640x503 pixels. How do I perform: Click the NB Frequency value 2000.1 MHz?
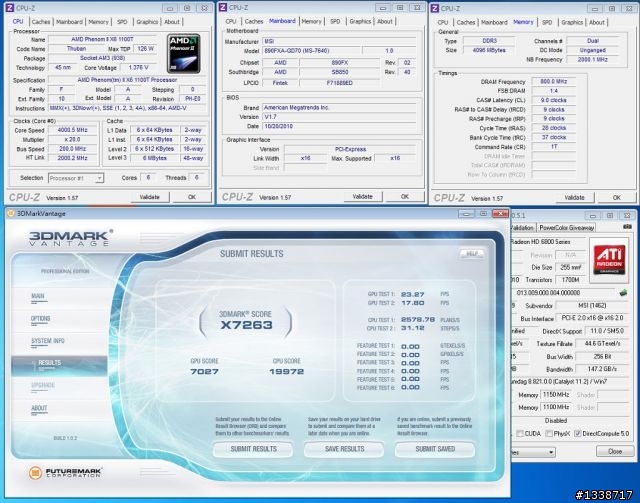pyautogui.click(x=592, y=60)
